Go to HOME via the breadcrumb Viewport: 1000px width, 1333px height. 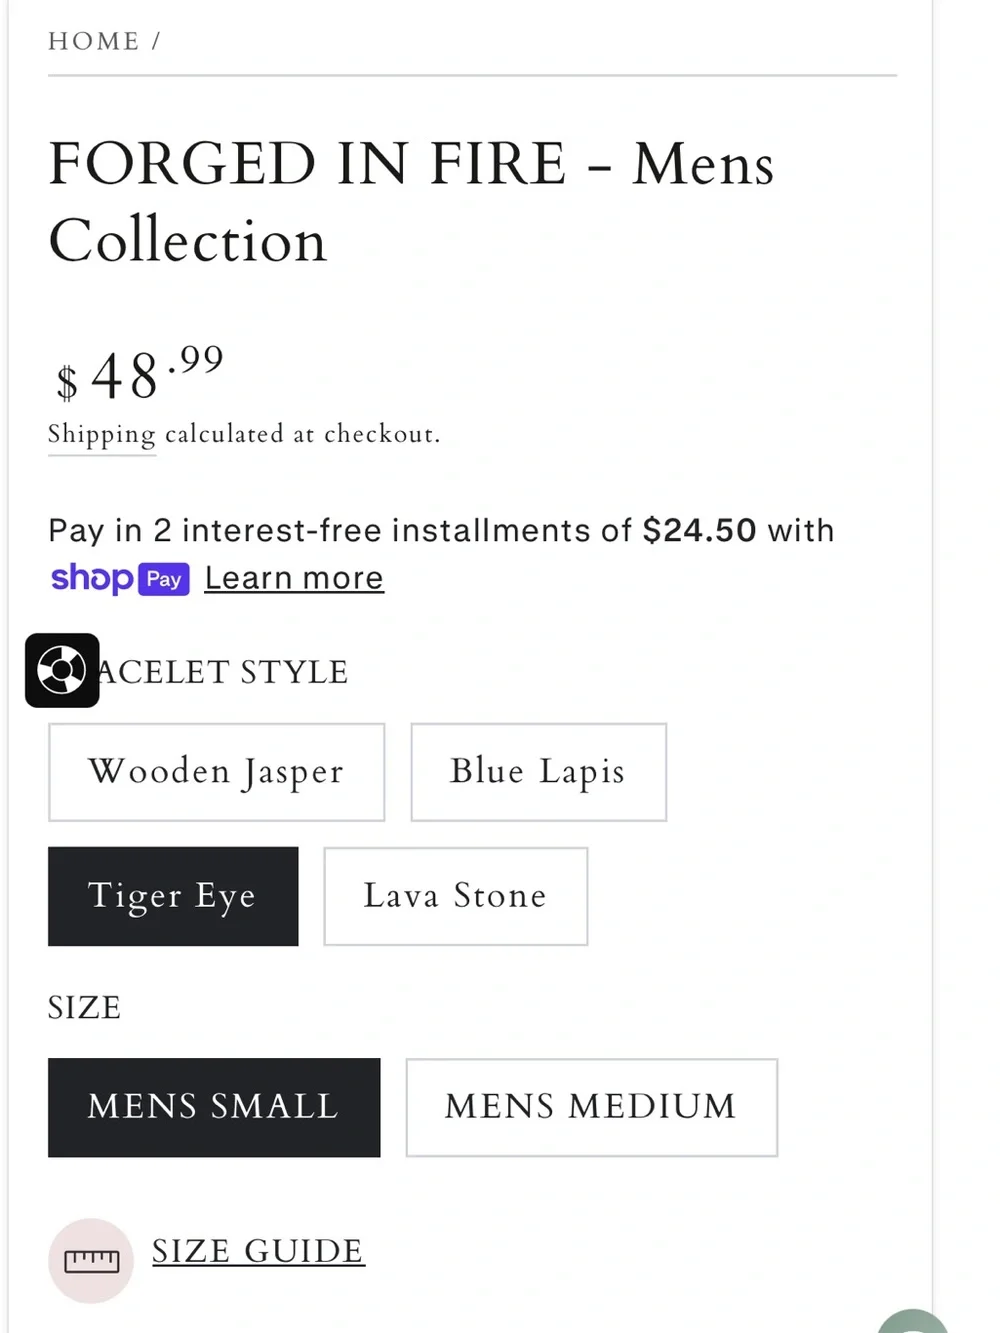tap(94, 41)
